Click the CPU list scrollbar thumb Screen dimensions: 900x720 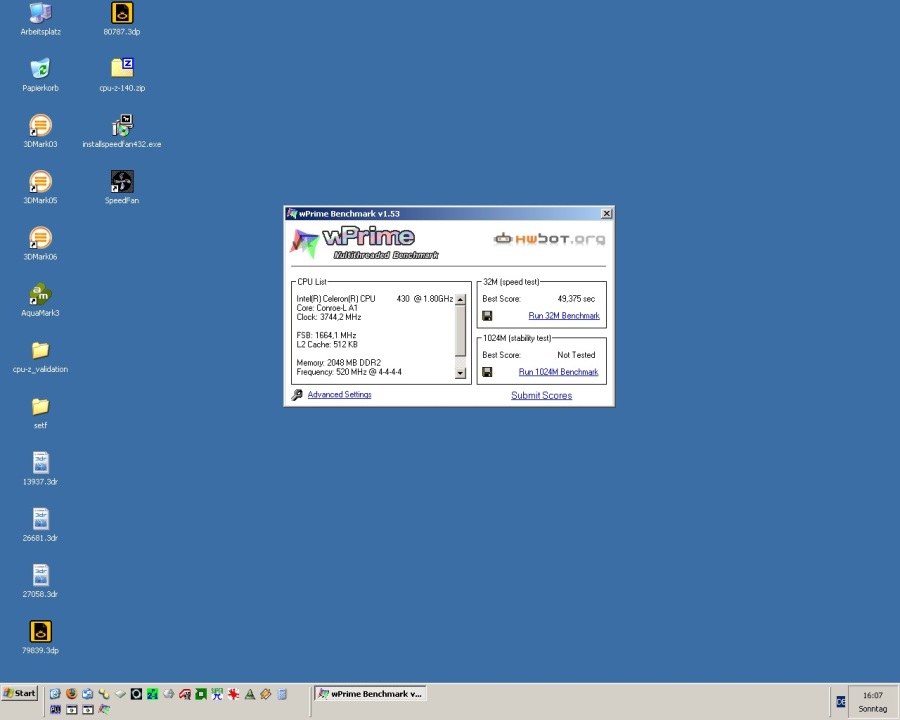tap(460, 330)
